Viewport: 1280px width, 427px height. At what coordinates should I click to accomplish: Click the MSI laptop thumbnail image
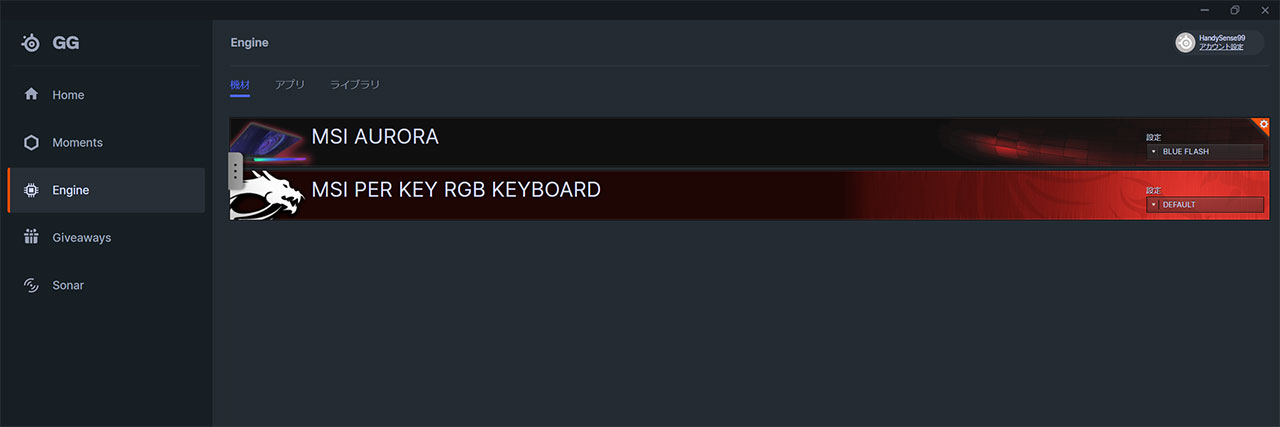pos(268,142)
